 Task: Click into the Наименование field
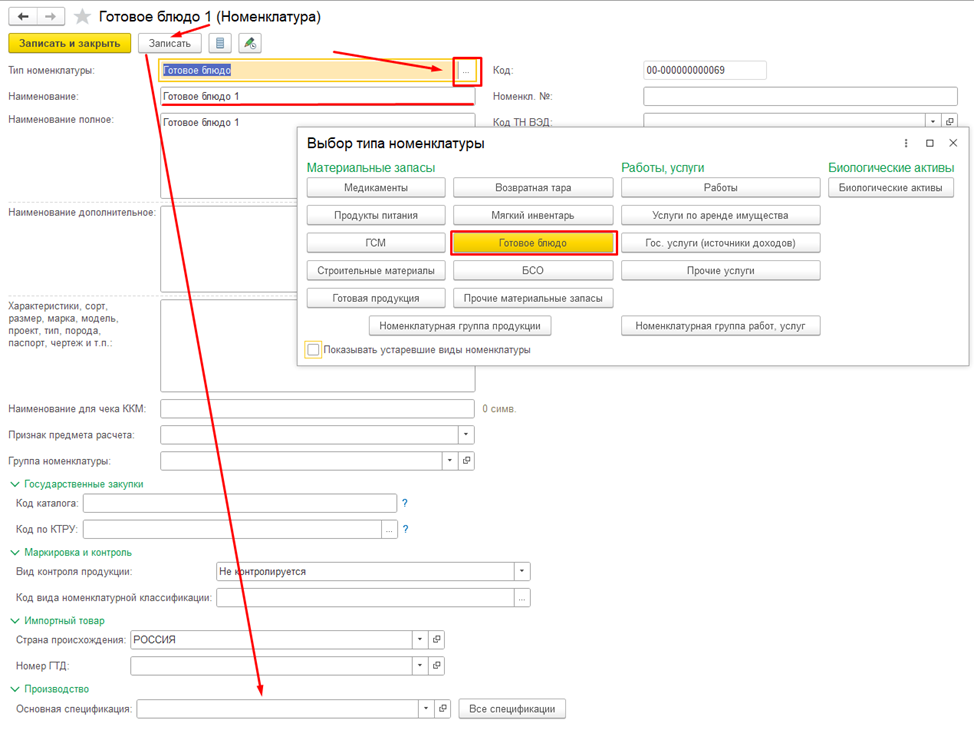tap(317, 96)
